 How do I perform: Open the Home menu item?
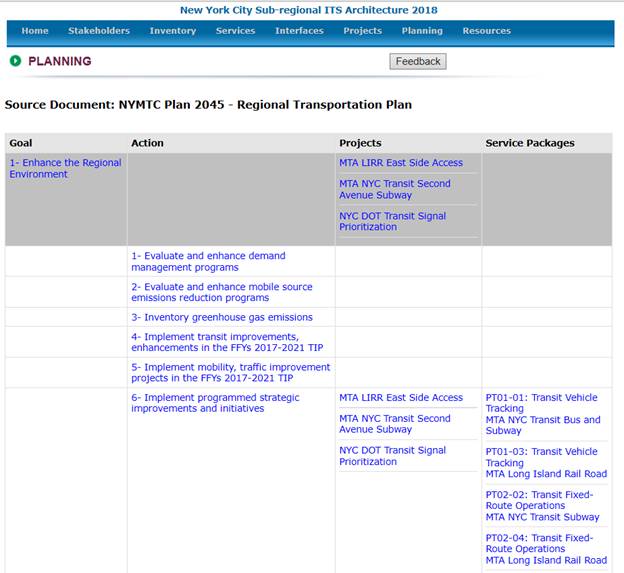35,31
